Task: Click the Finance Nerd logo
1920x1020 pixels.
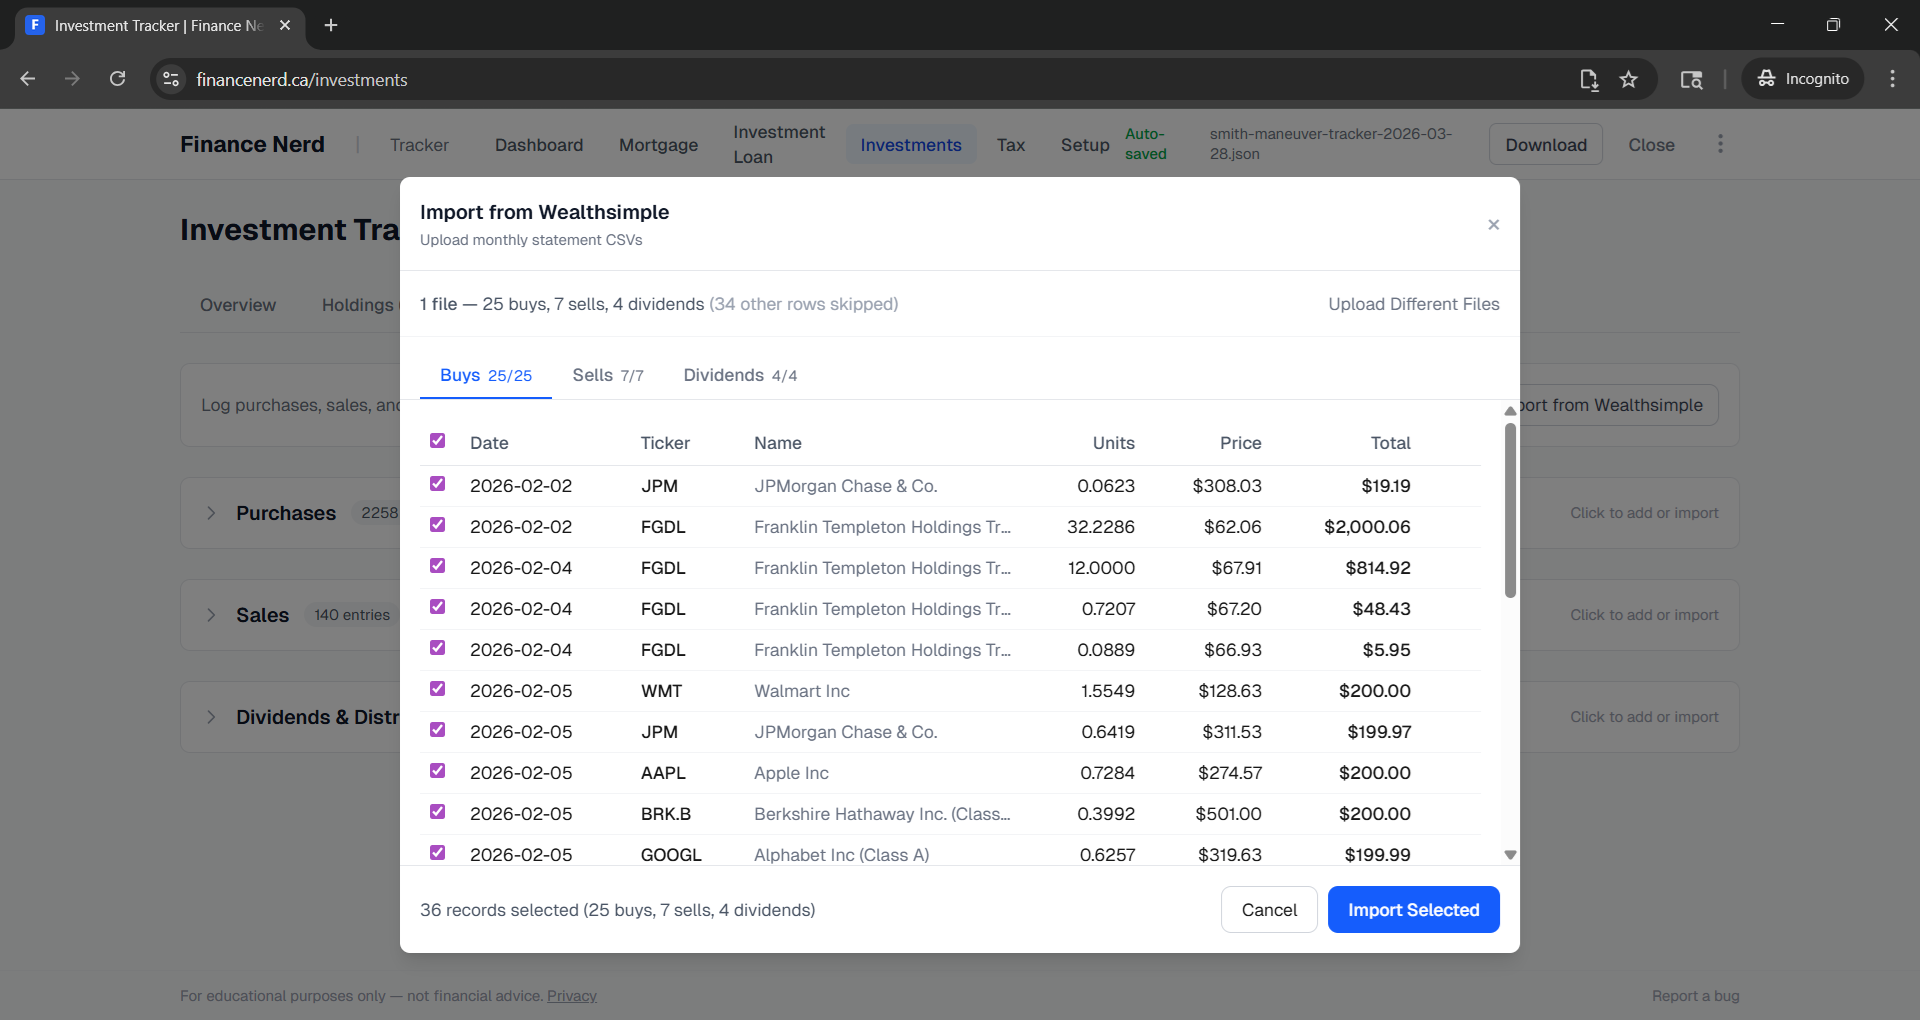Action: tap(251, 144)
